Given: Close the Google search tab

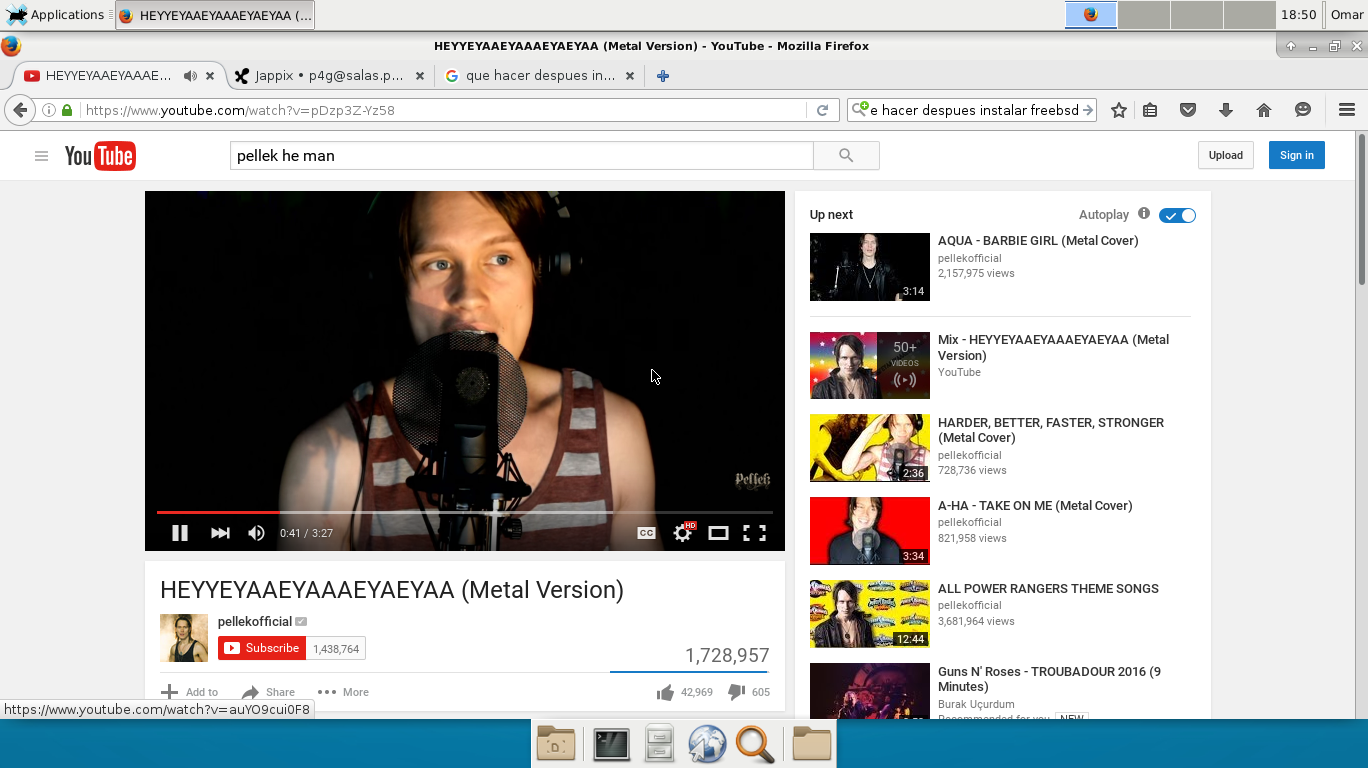Looking at the screenshot, I should 630,75.
